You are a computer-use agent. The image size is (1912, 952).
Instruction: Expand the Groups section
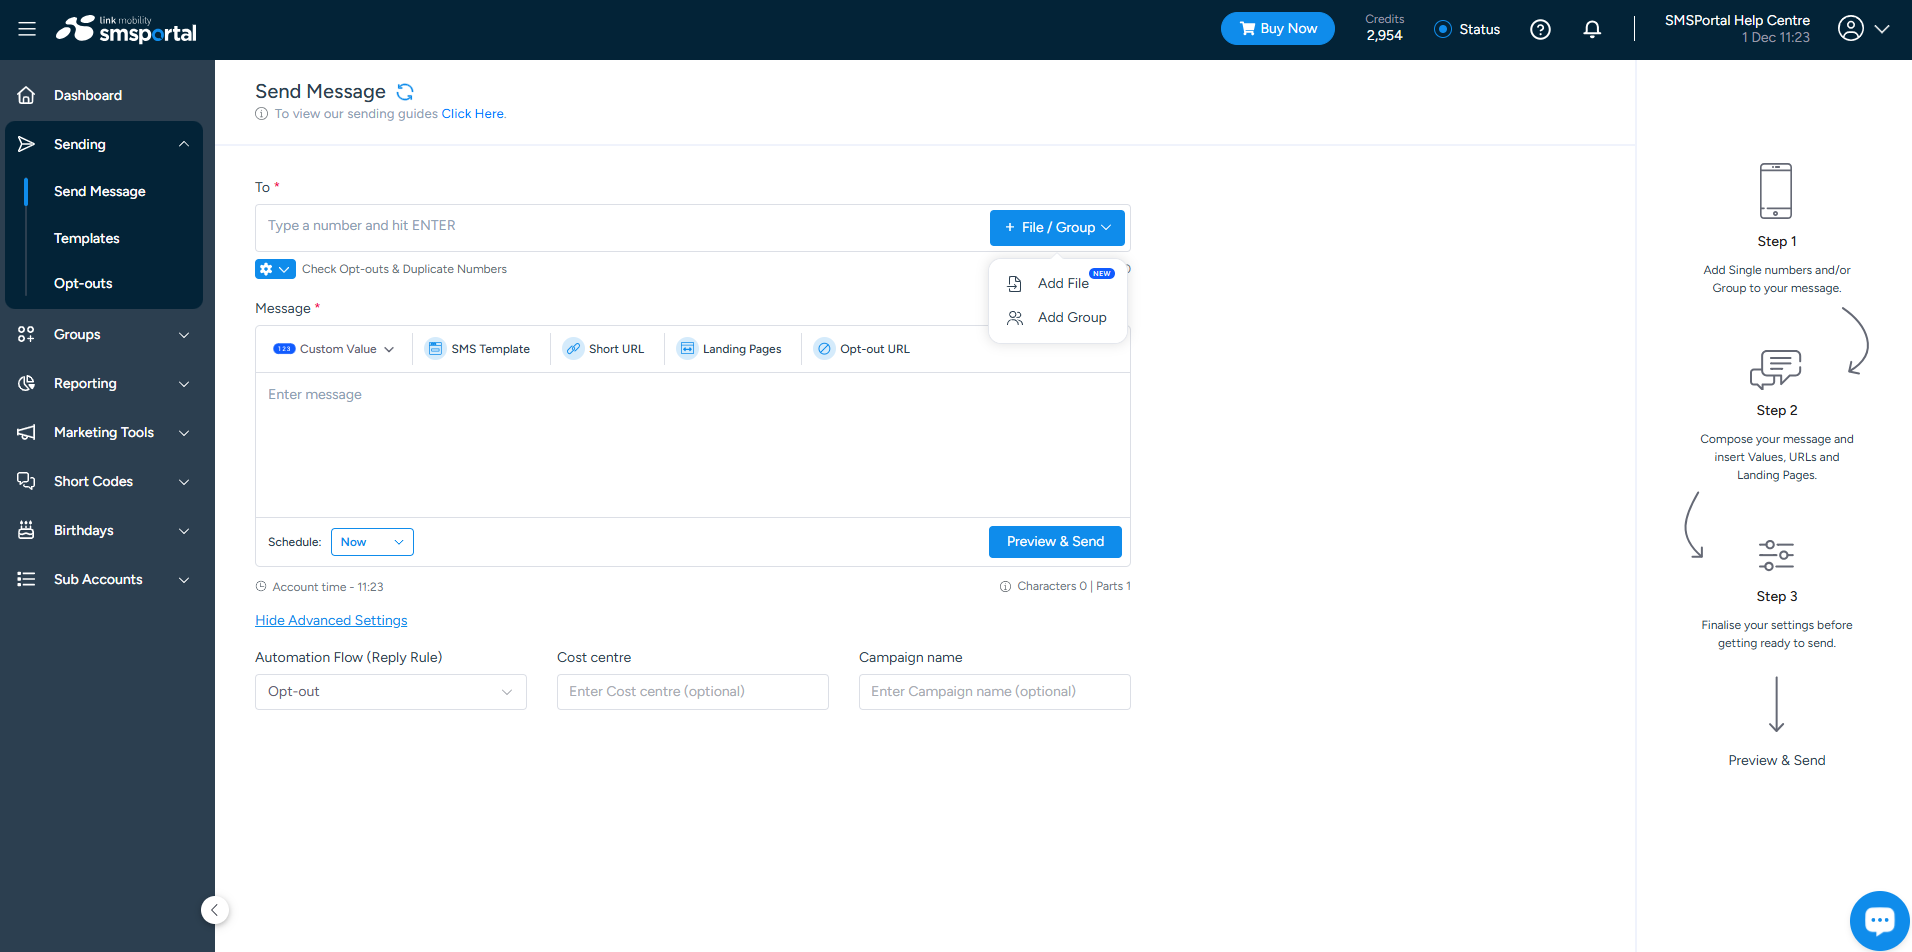click(x=104, y=334)
